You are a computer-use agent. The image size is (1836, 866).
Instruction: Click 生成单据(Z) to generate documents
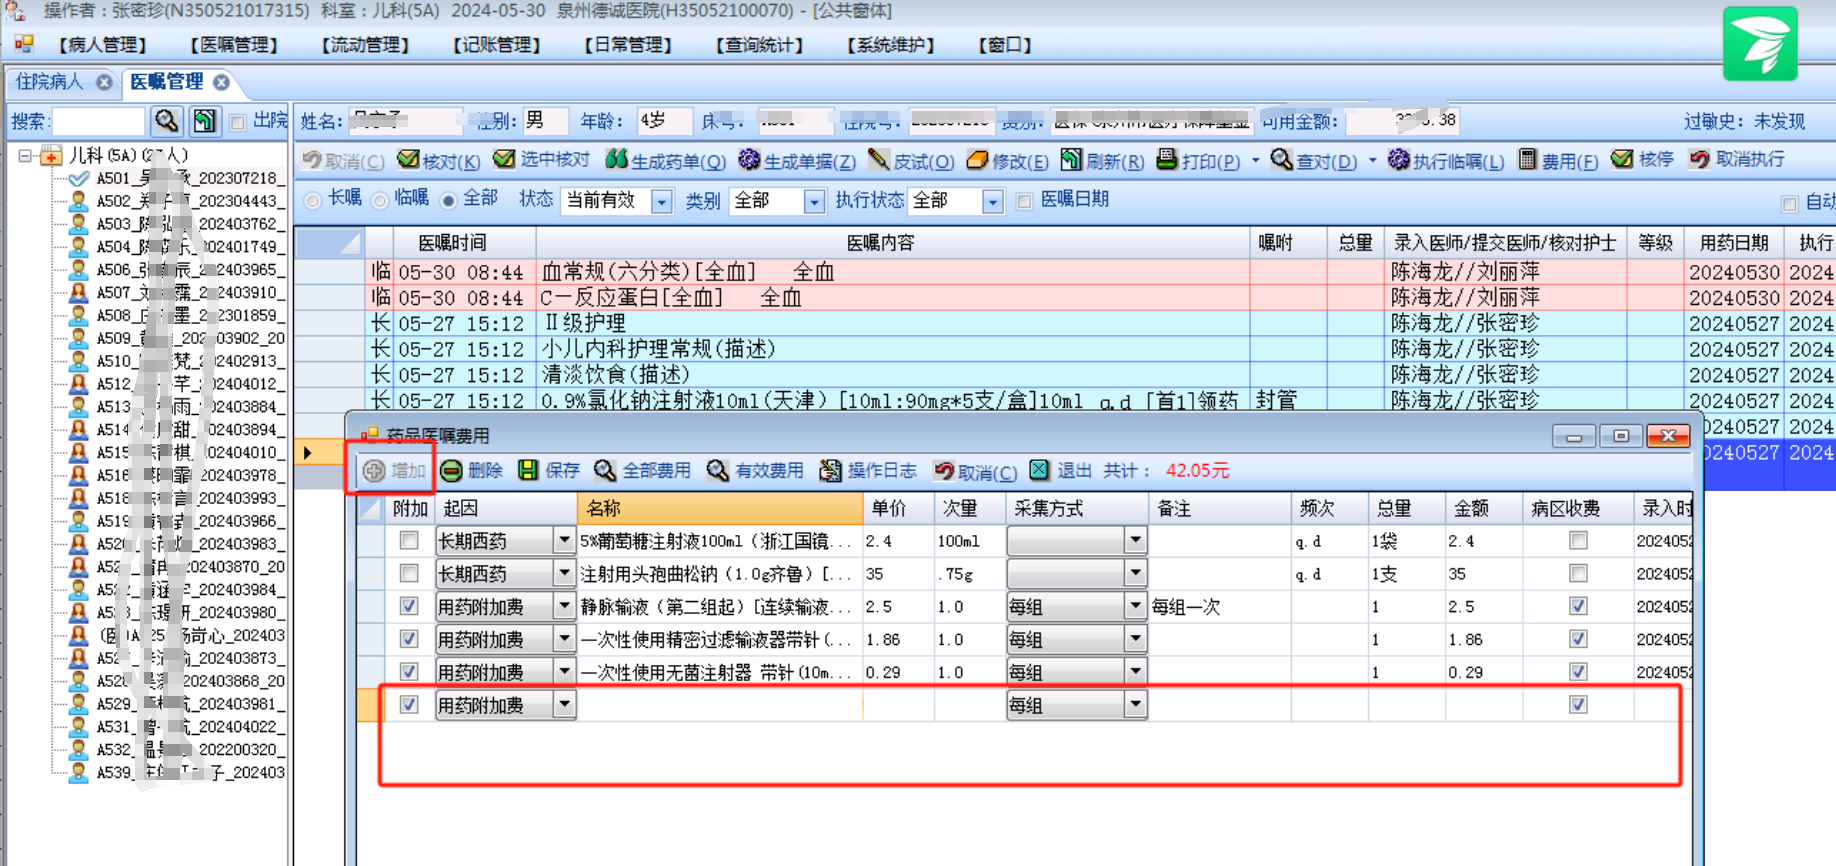pos(798,161)
